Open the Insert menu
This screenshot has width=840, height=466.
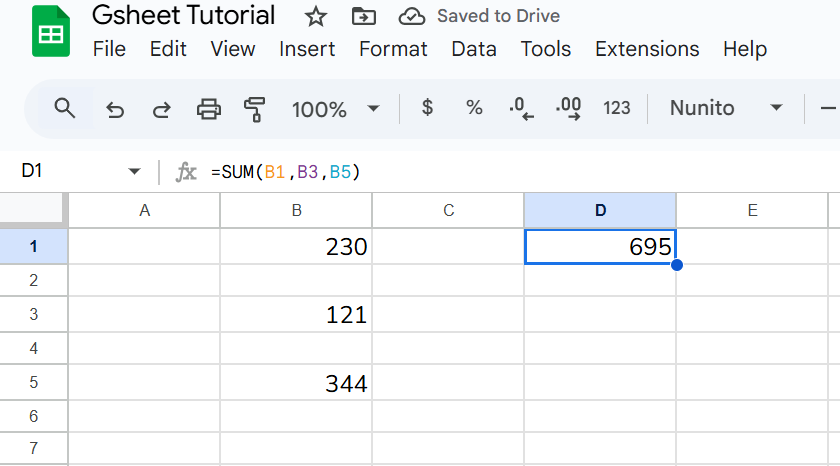[x=307, y=49]
